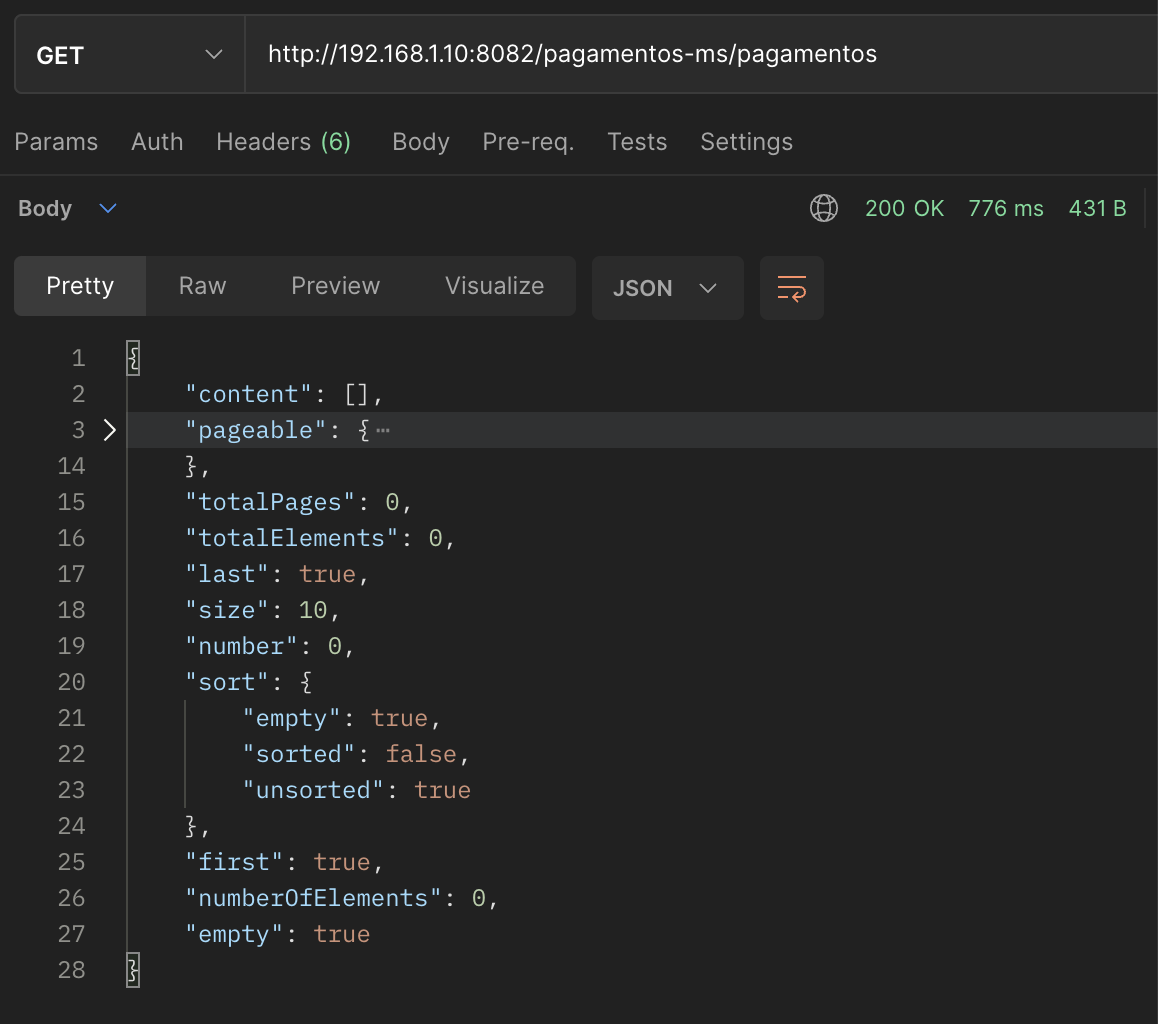
Task: Open the request Body tab
Action: click(x=421, y=142)
